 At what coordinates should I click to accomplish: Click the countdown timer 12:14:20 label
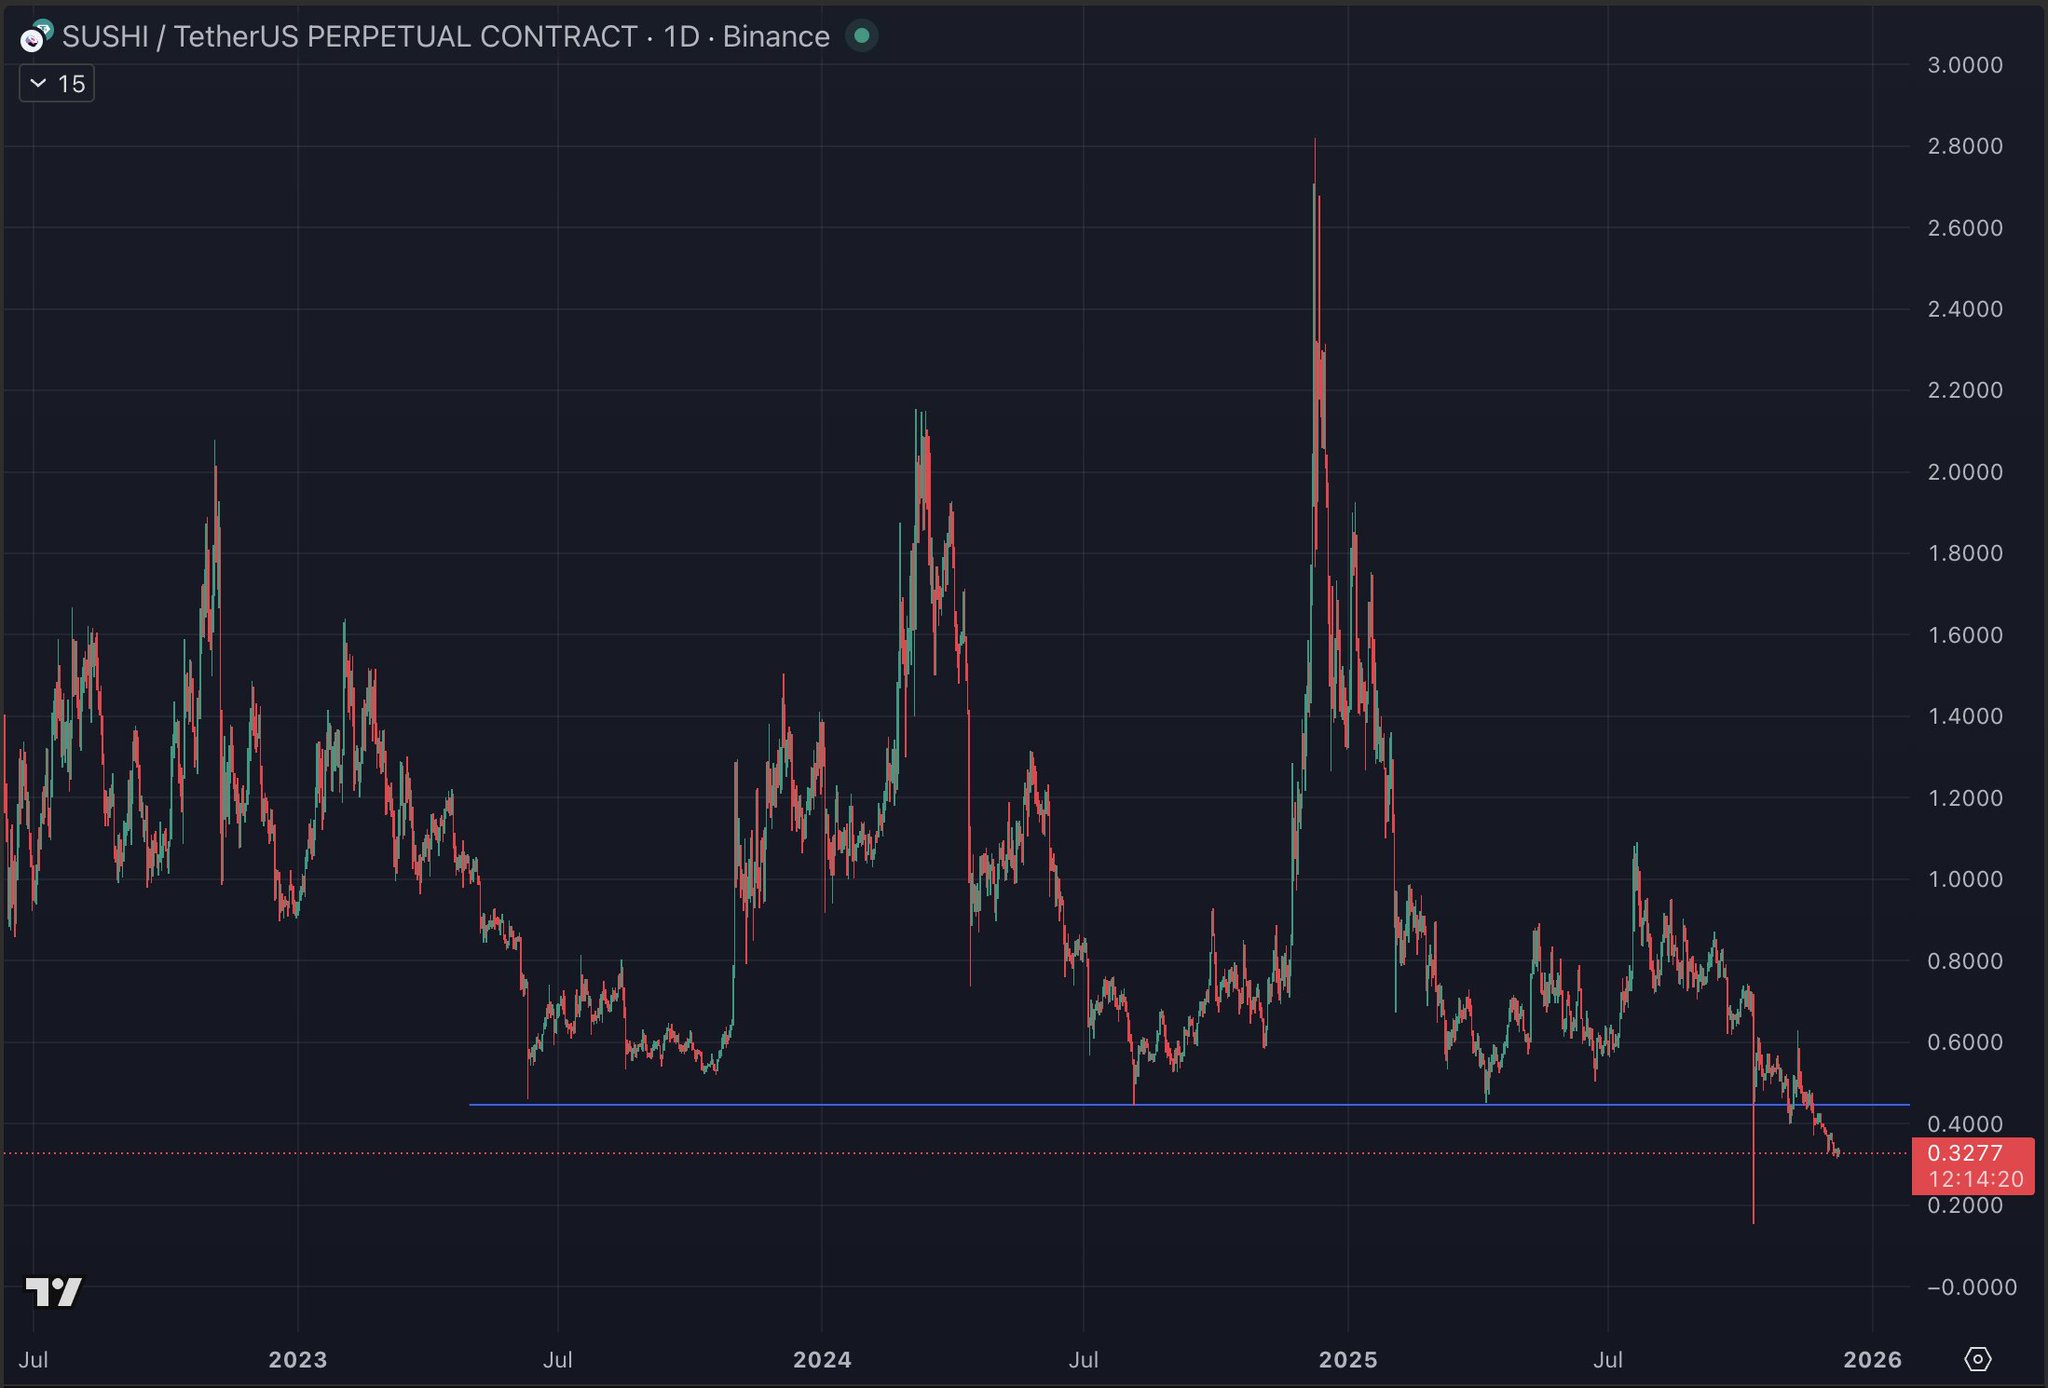[x=1975, y=1180]
